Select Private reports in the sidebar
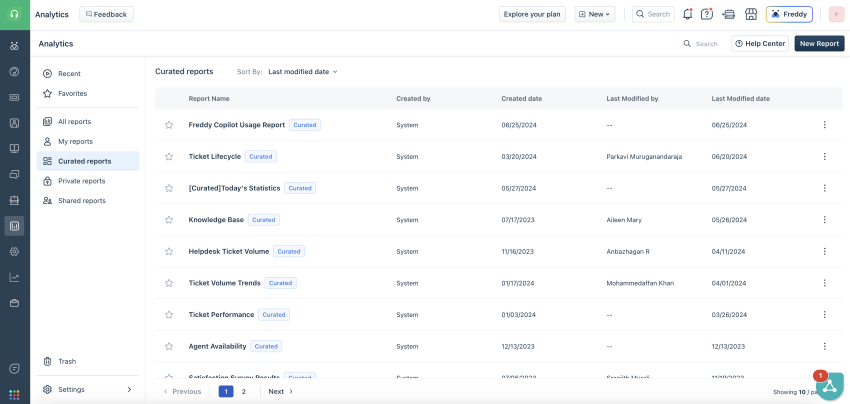The height and width of the screenshot is (404, 850). (88, 181)
